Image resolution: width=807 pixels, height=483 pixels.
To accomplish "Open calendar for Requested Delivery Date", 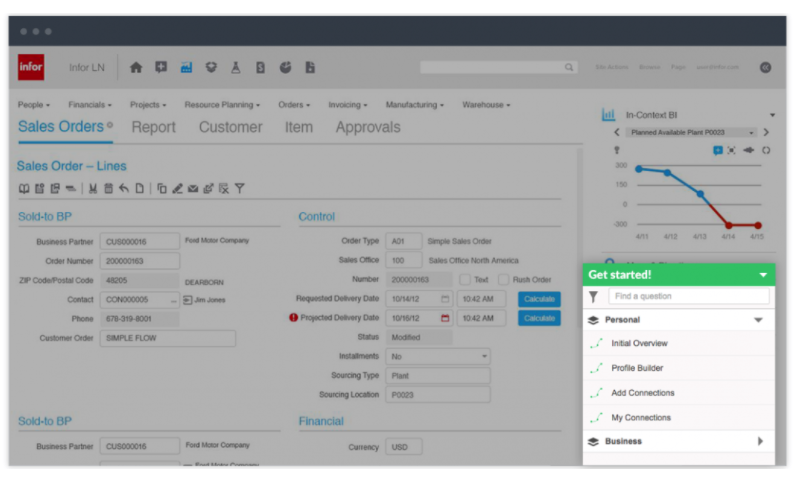I will 445,299.
